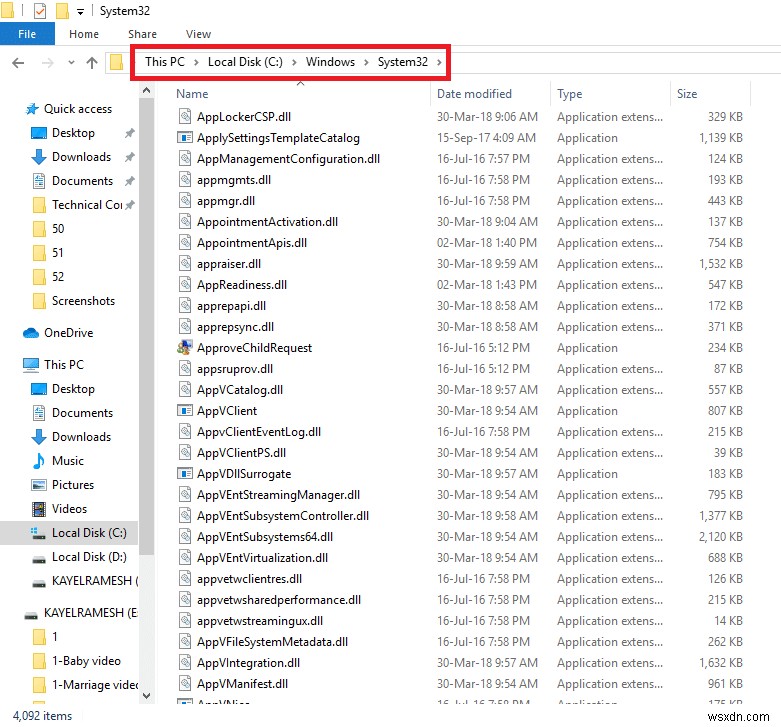The image size is (781, 727).
Task: Select file 'AppointmentActivation.dll'
Action: coord(267,222)
